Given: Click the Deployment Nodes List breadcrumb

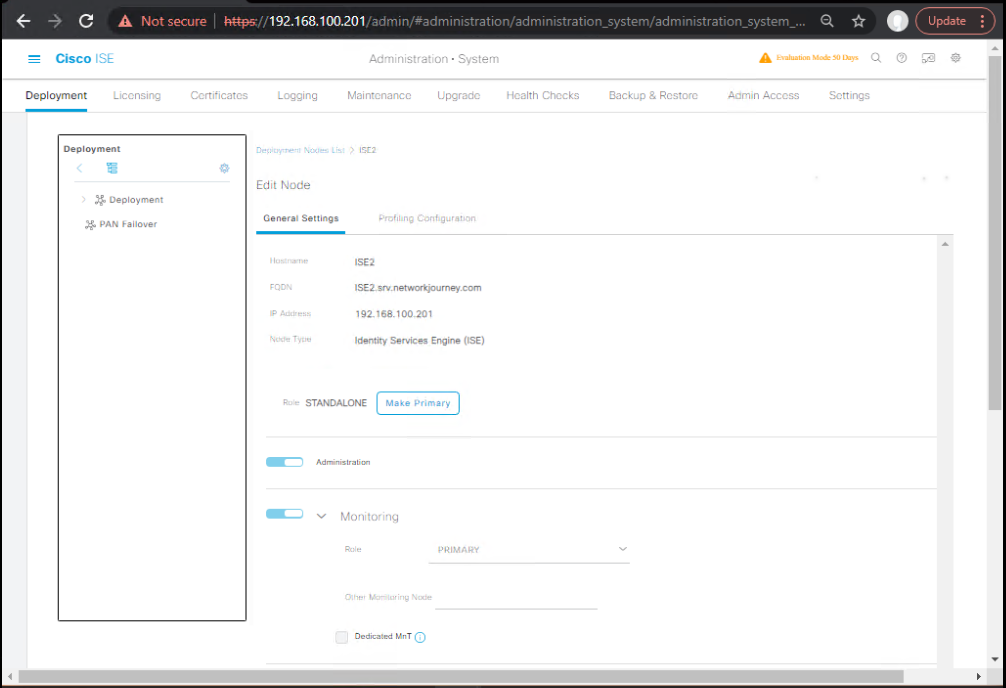Looking at the screenshot, I should [300, 150].
